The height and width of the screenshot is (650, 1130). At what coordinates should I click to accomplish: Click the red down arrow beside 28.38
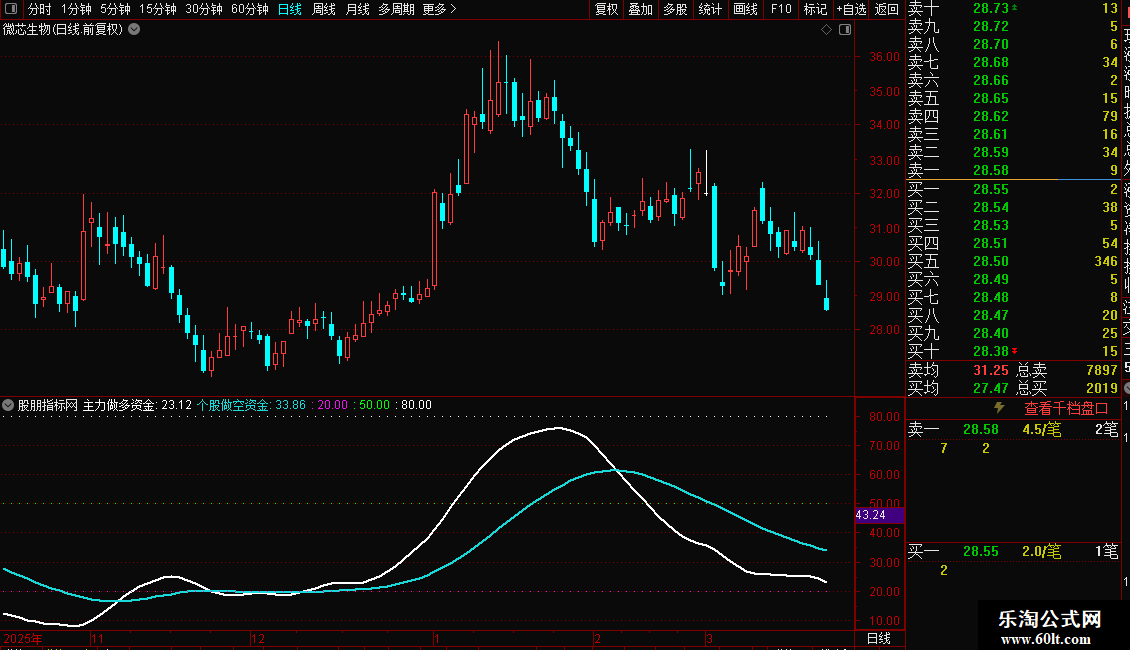[x=1015, y=351]
